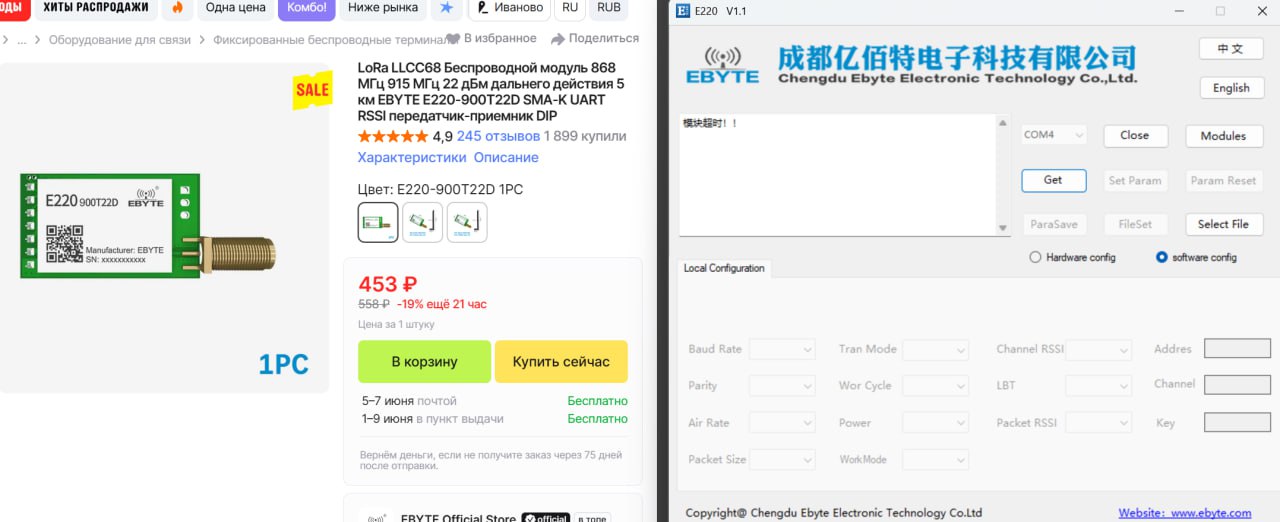Click the Select File button
This screenshot has width=1280, height=522.
point(1223,224)
